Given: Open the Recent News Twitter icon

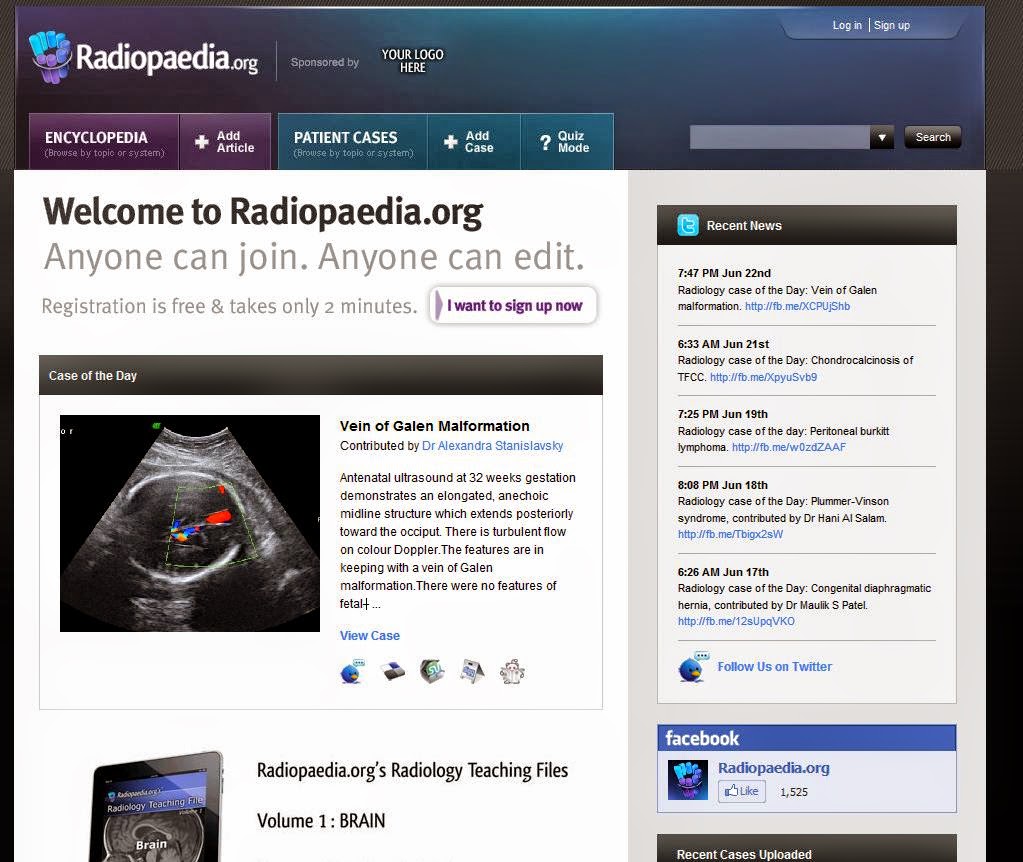Looking at the screenshot, I should (x=688, y=225).
